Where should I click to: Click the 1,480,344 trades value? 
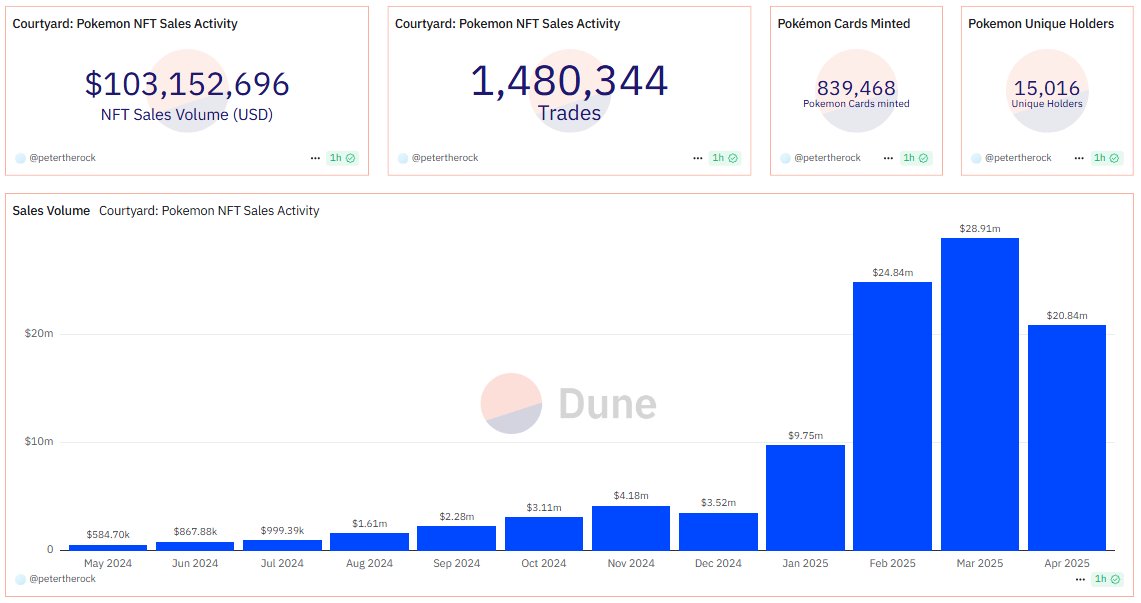[x=569, y=81]
